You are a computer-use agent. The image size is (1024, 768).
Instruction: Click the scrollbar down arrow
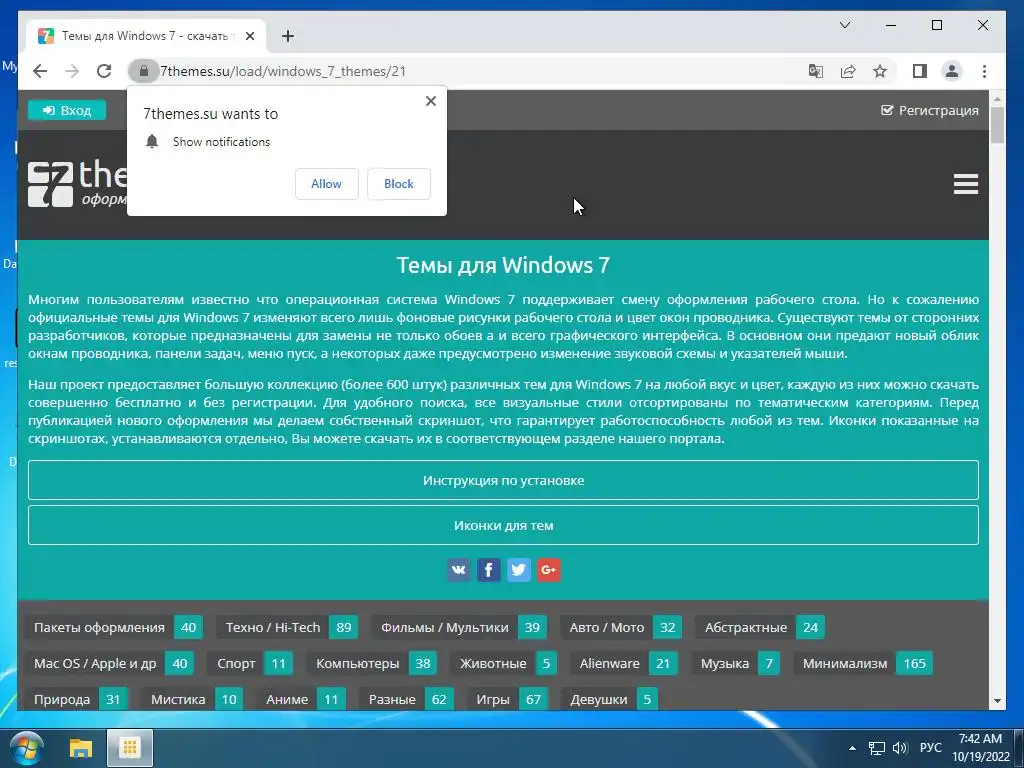pyautogui.click(x=997, y=701)
